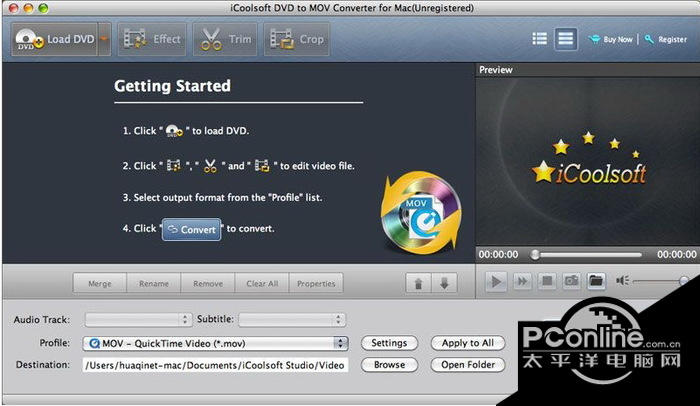
Task: Move selected item up with arrow
Action: coord(418,283)
